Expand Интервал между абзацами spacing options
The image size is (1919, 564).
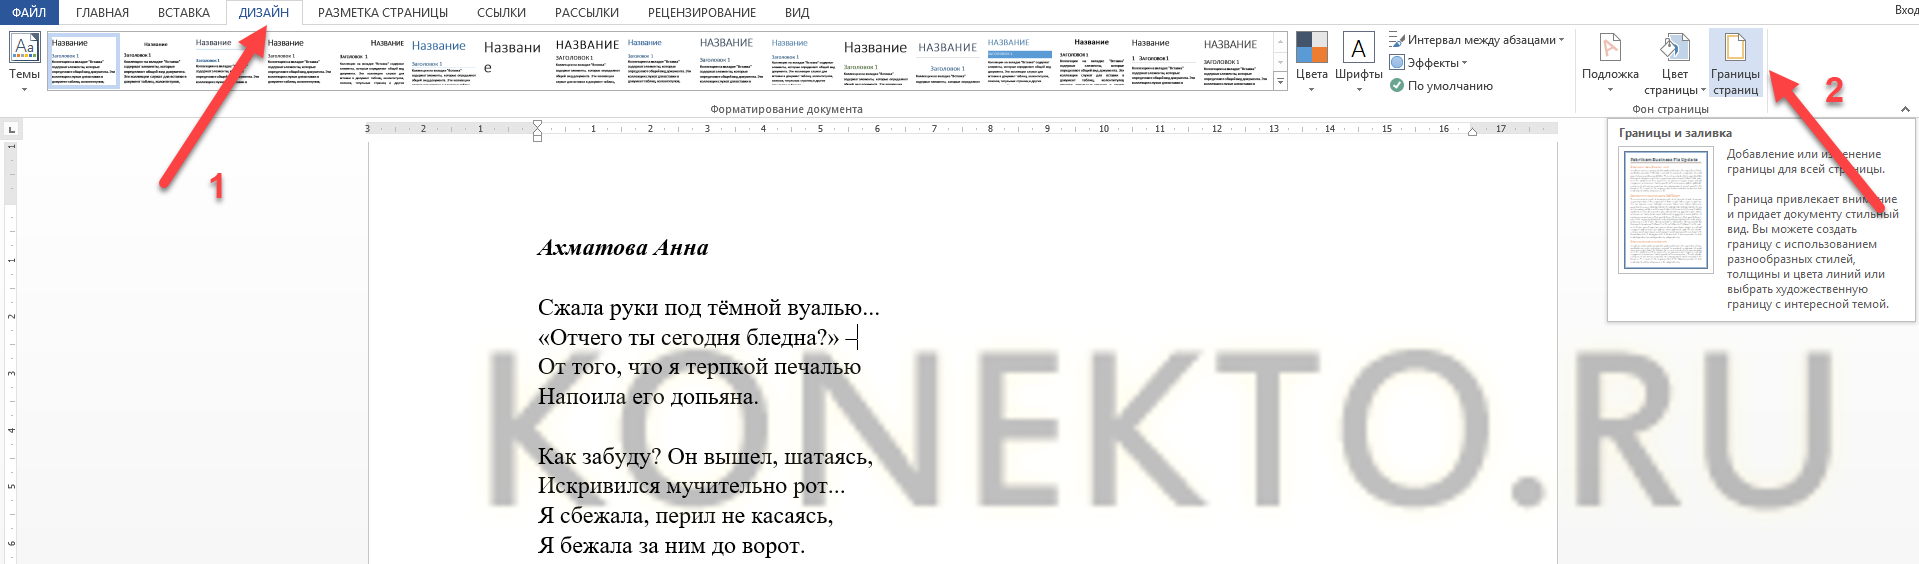click(x=1478, y=40)
